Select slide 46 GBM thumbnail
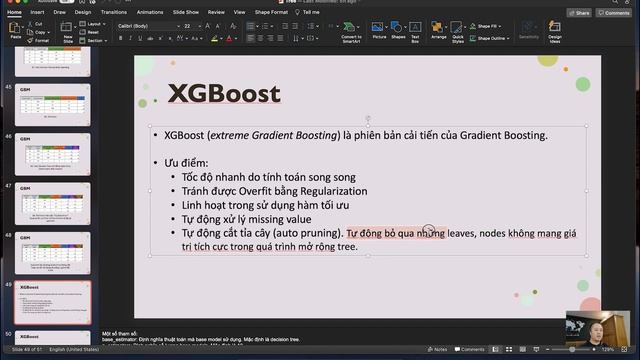The height and width of the screenshot is (360, 640). tap(53, 154)
